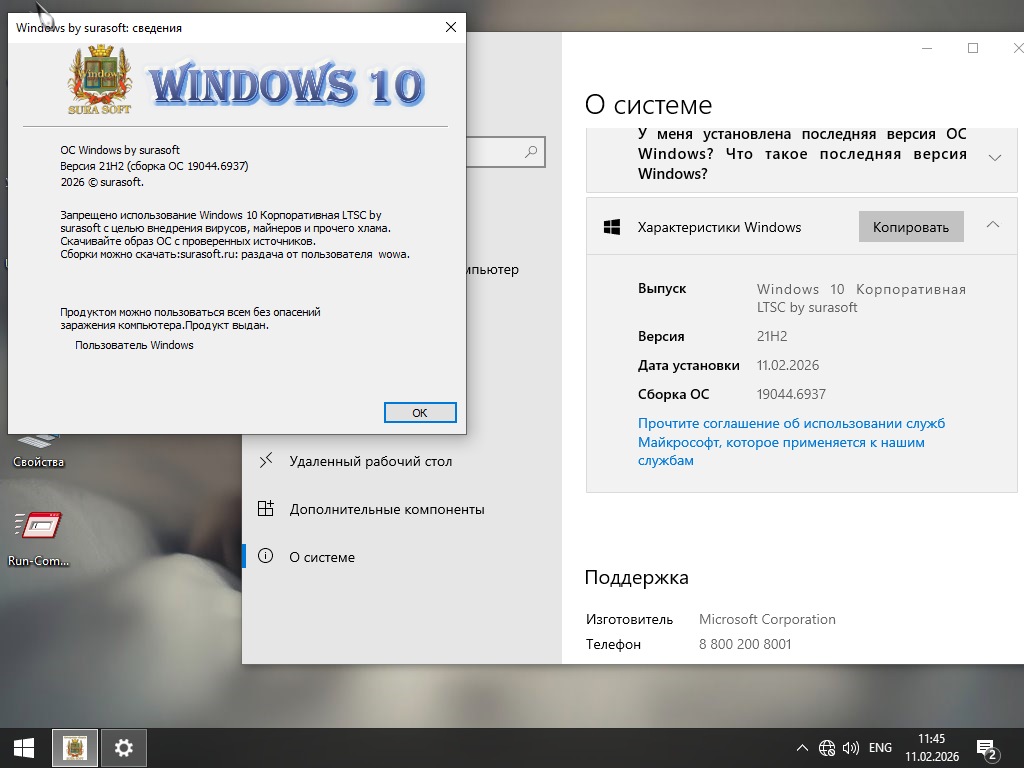Select the Свойства desktop icon
The image size is (1024, 768).
tap(38, 452)
